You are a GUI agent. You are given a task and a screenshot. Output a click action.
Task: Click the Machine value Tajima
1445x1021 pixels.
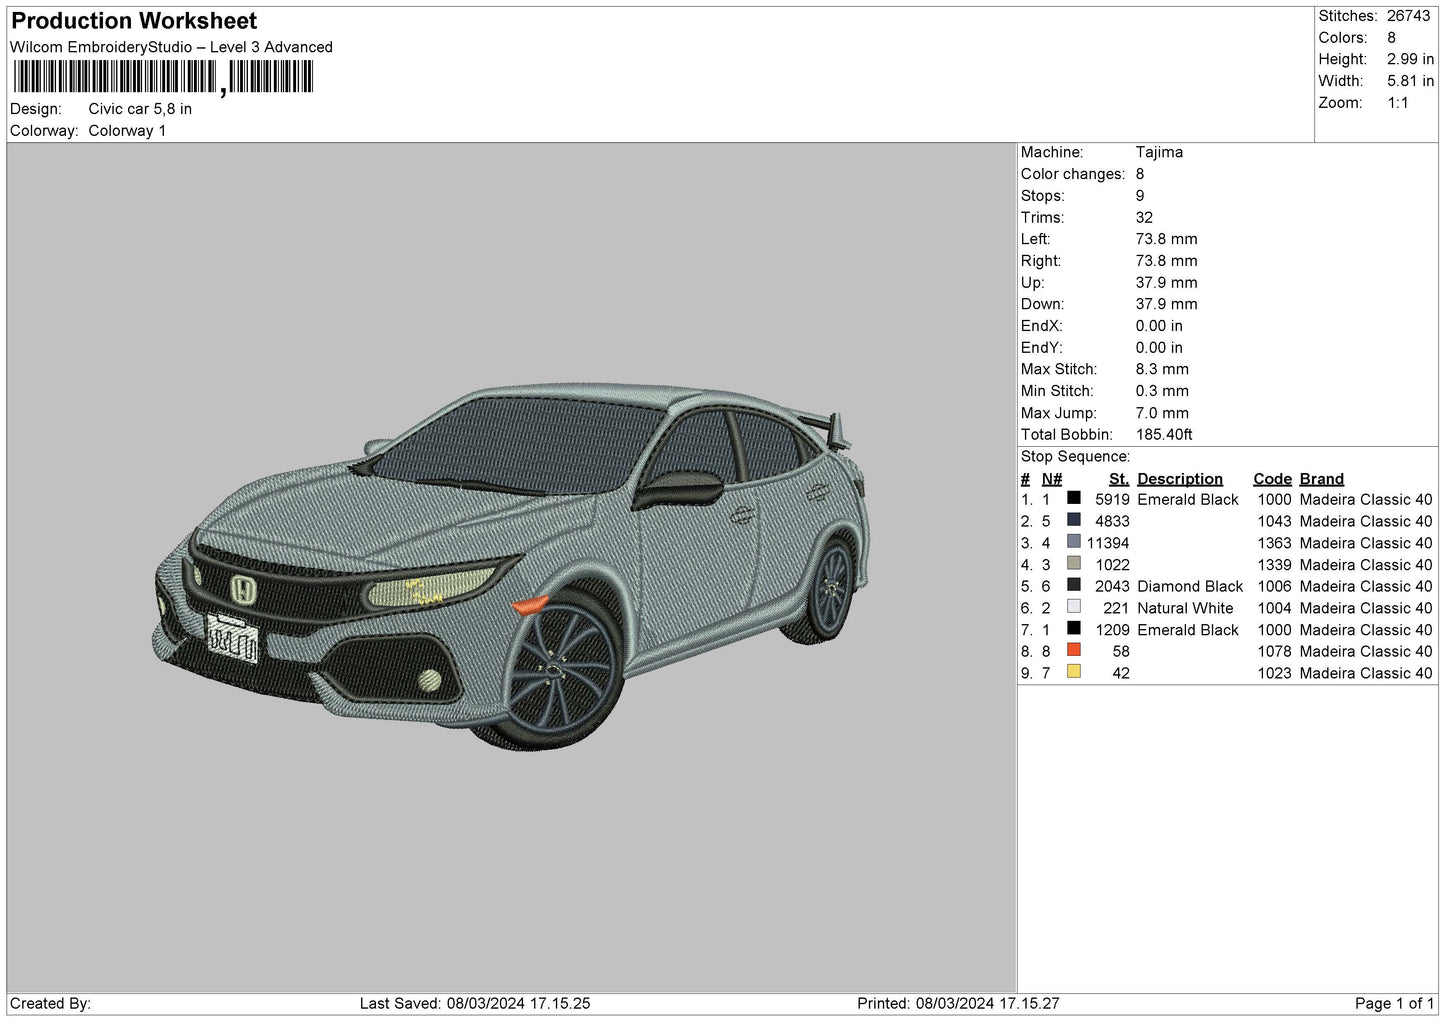click(x=1159, y=152)
